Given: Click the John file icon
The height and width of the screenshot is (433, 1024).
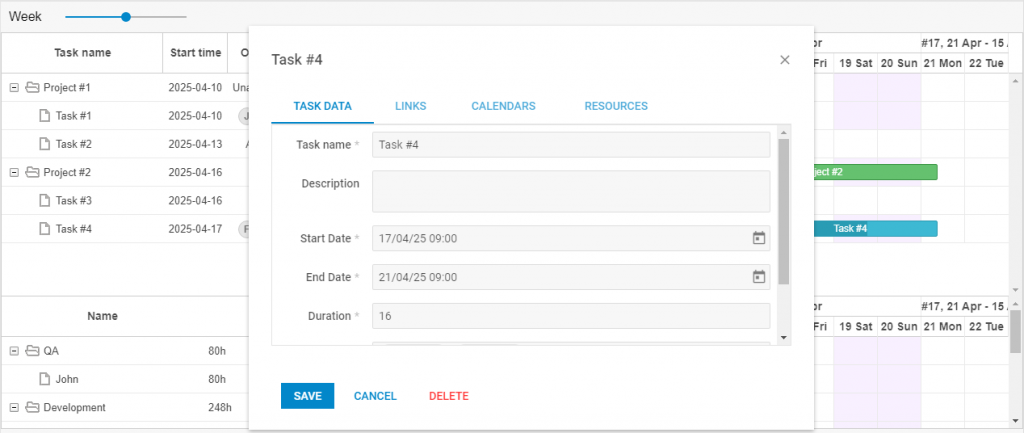Looking at the screenshot, I should point(44,379).
